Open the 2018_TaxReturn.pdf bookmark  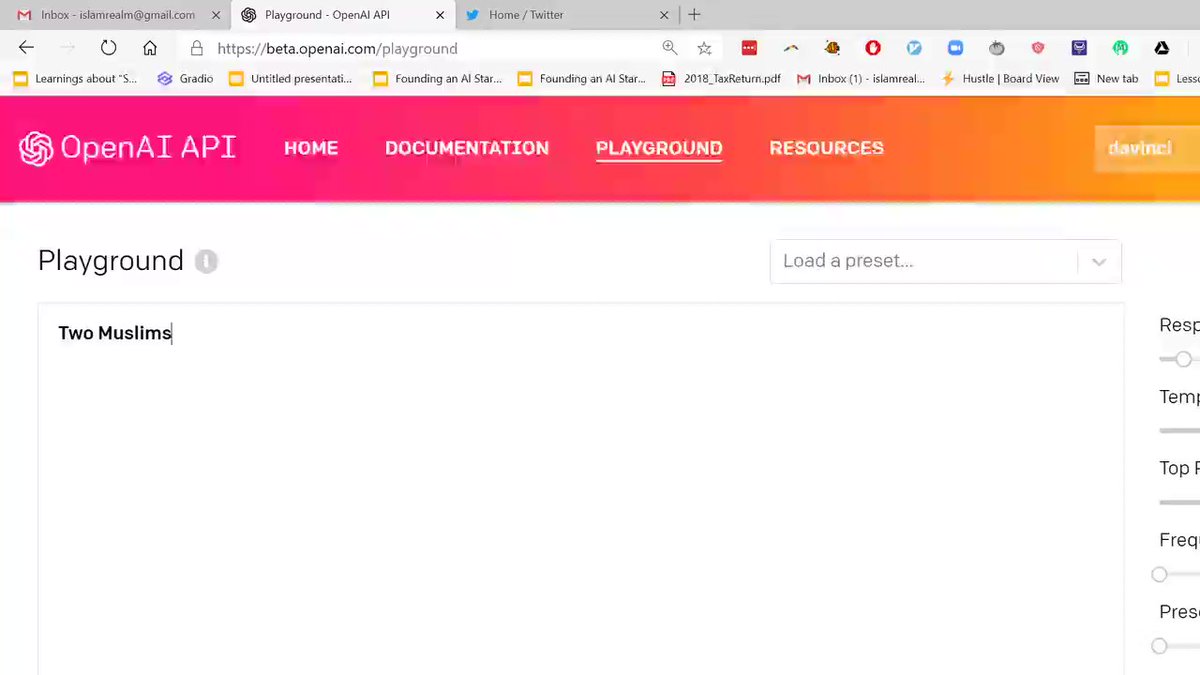pos(721,79)
